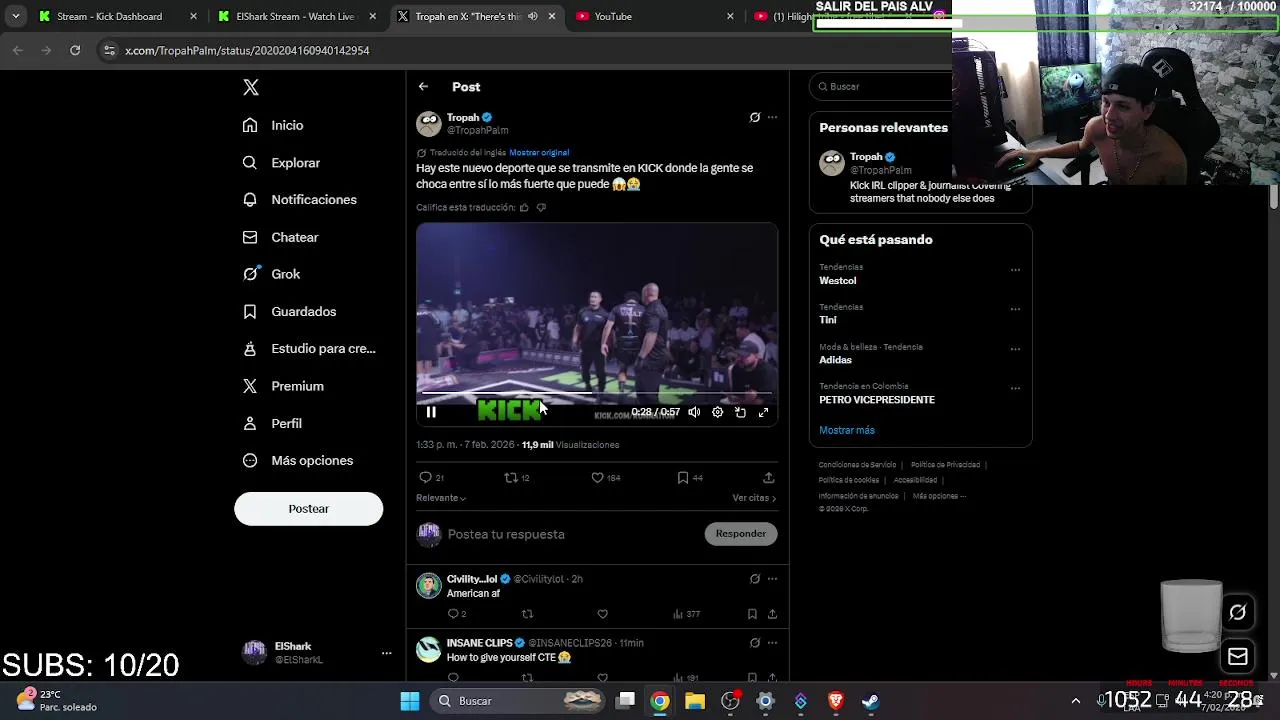
Task: Click Mostrar original link
Action: click(539, 153)
